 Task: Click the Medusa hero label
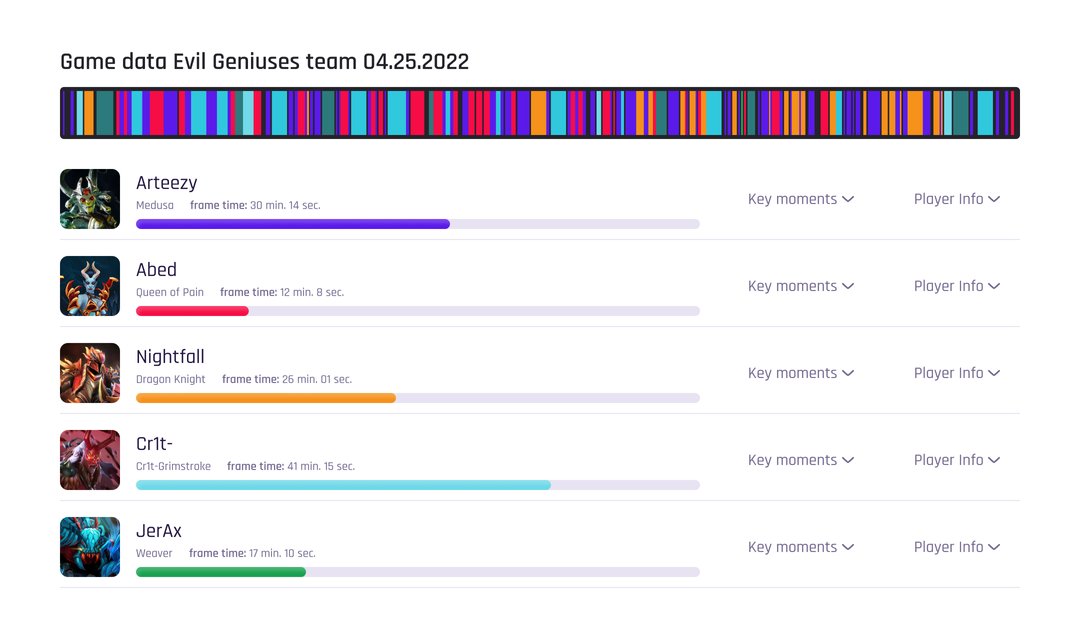click(x=155, y=205)
